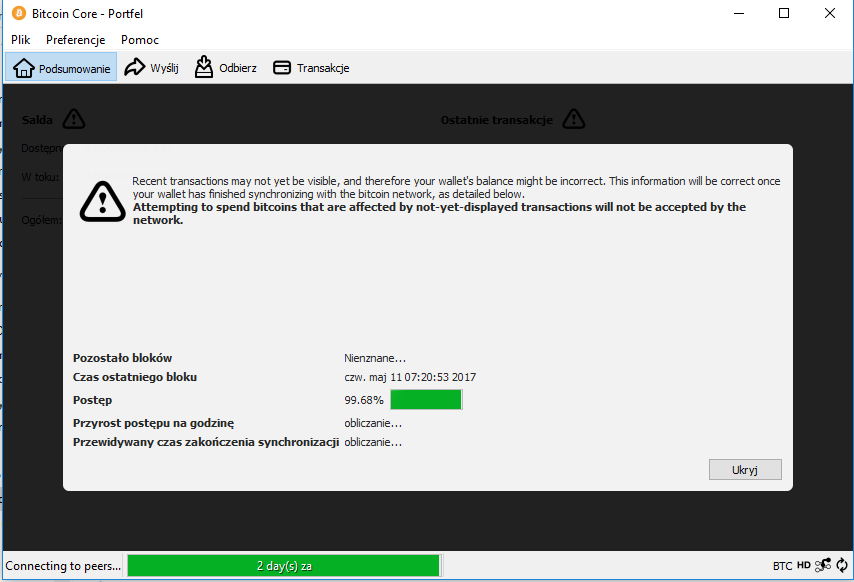Minimize the Bitcoin Core window
Image resolution: width=854 pixels, height=582 pixels.
point(739,13)
